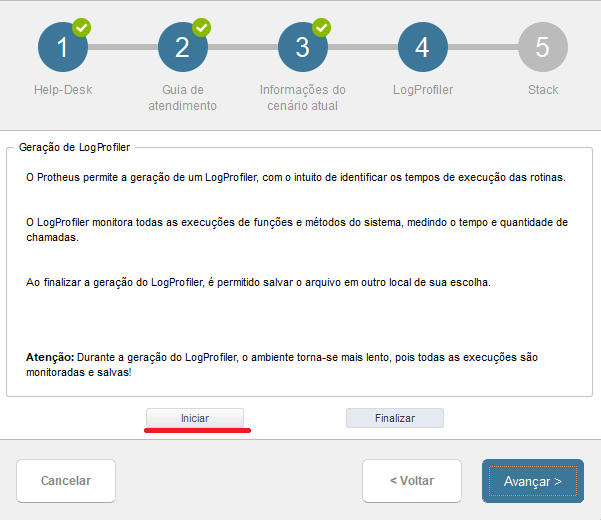Proceed with the Avançar button

tap(533, 481)
